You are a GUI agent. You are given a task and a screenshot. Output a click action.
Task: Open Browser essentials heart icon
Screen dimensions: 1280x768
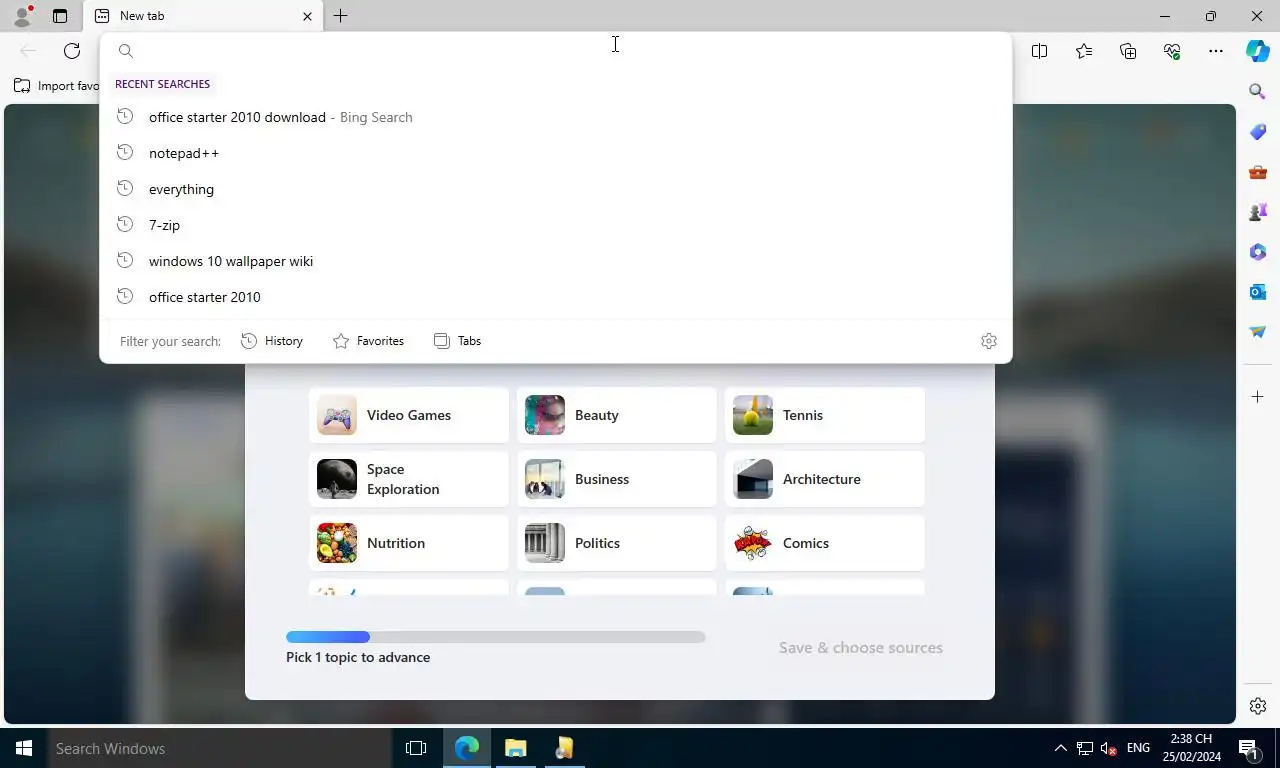[1172, 51]
